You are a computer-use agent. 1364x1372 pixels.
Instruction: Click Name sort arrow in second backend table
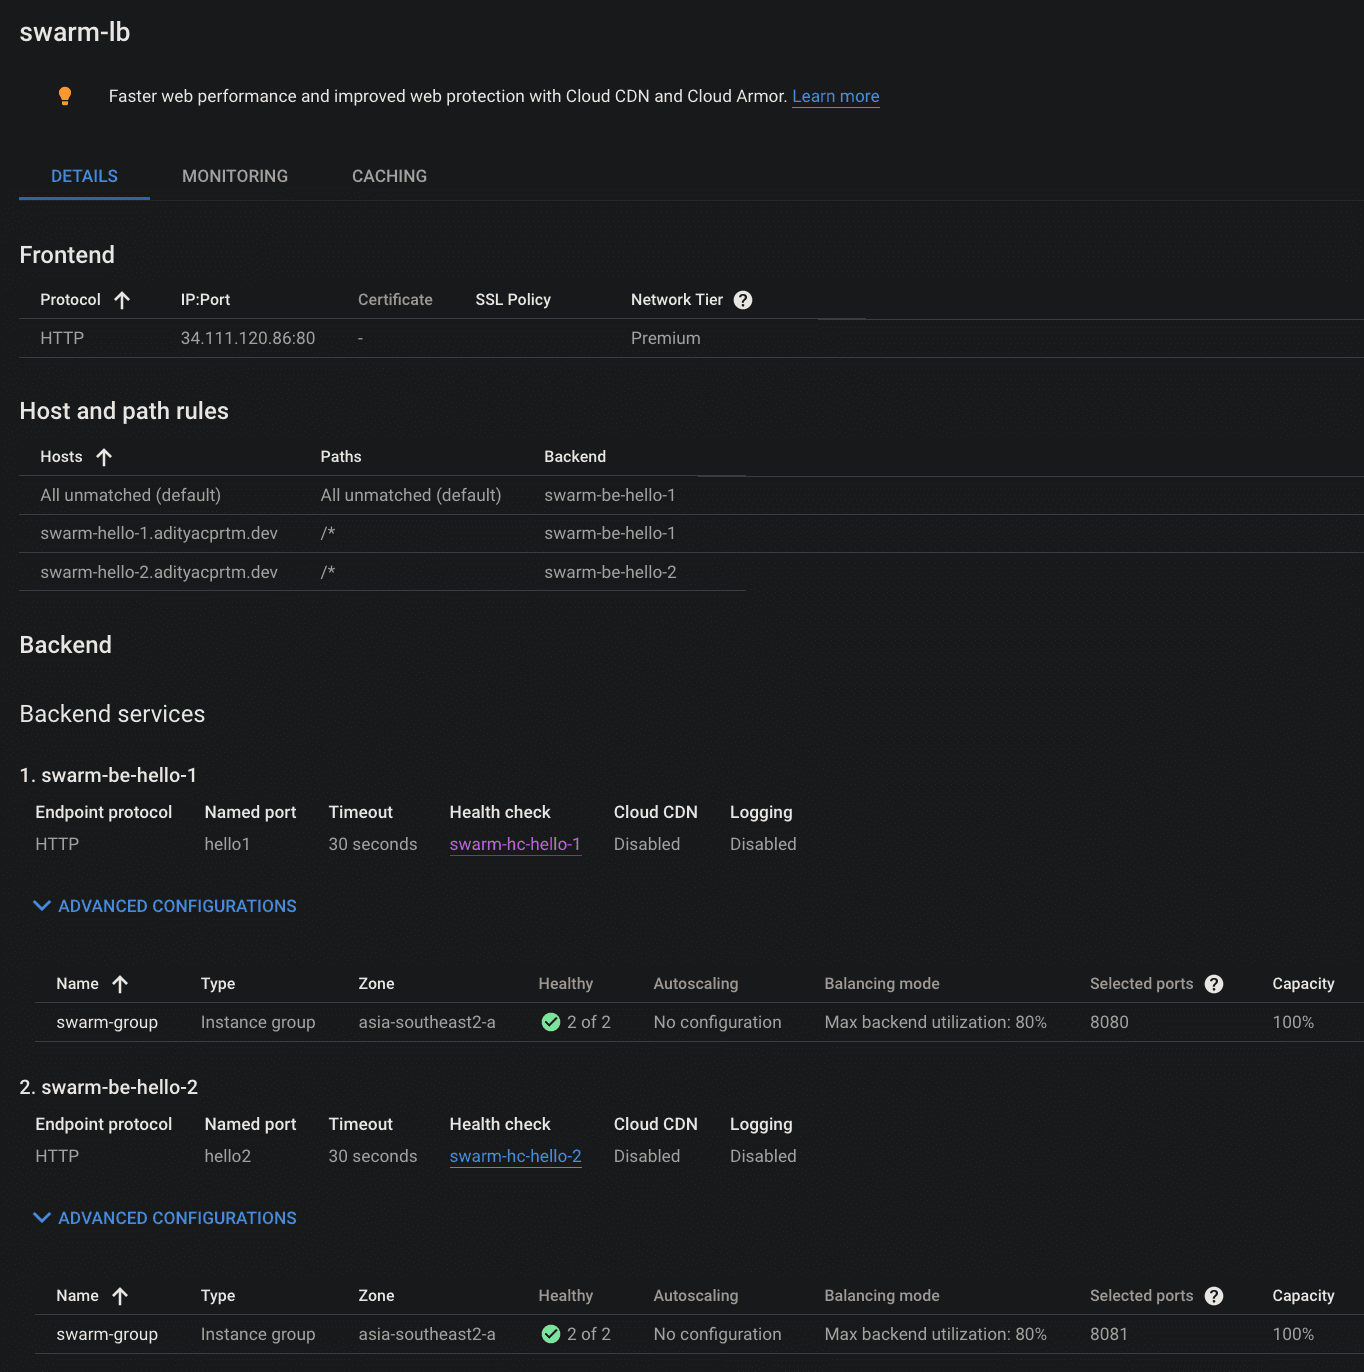click(x=120, y=1296)
